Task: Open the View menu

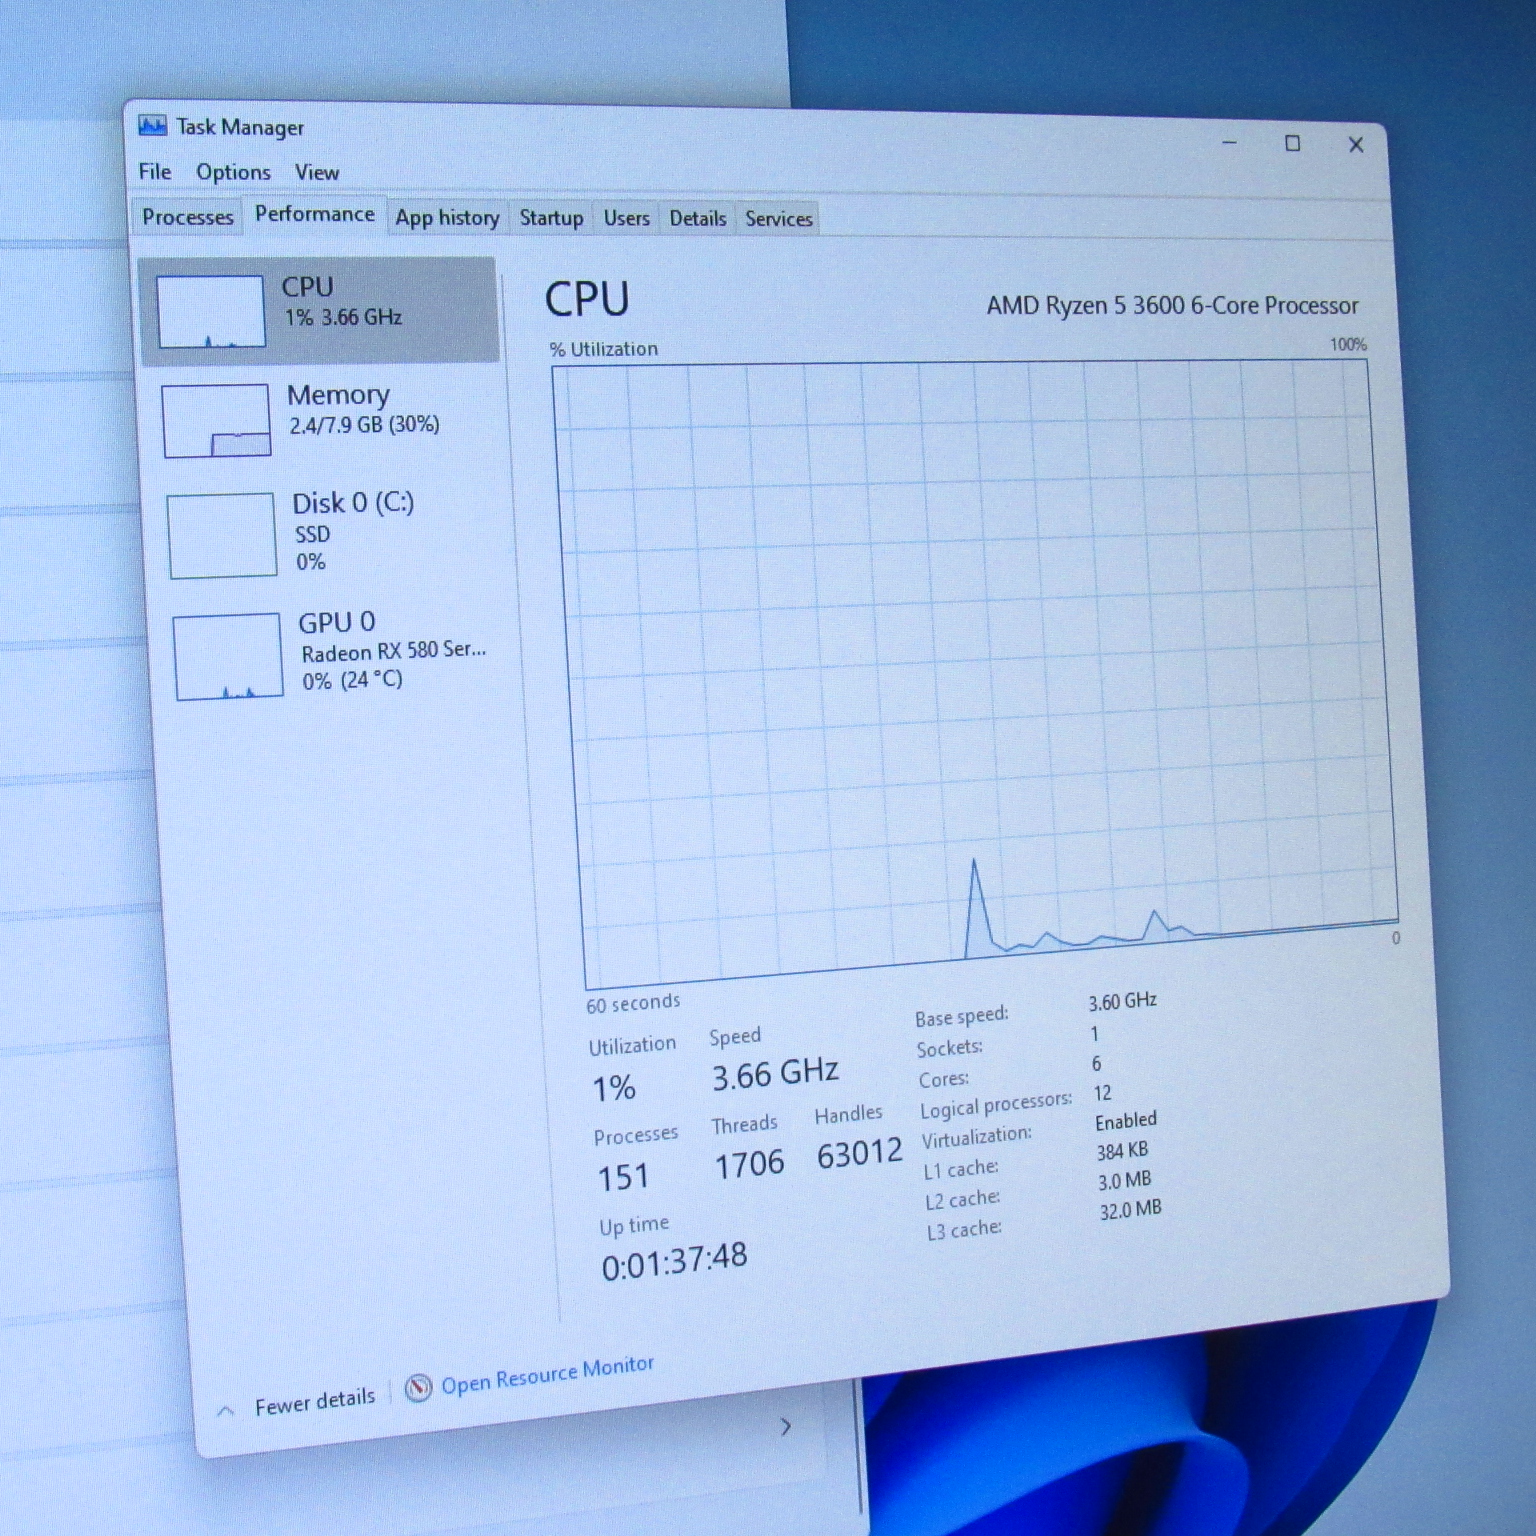Action: tap(316, 173)
